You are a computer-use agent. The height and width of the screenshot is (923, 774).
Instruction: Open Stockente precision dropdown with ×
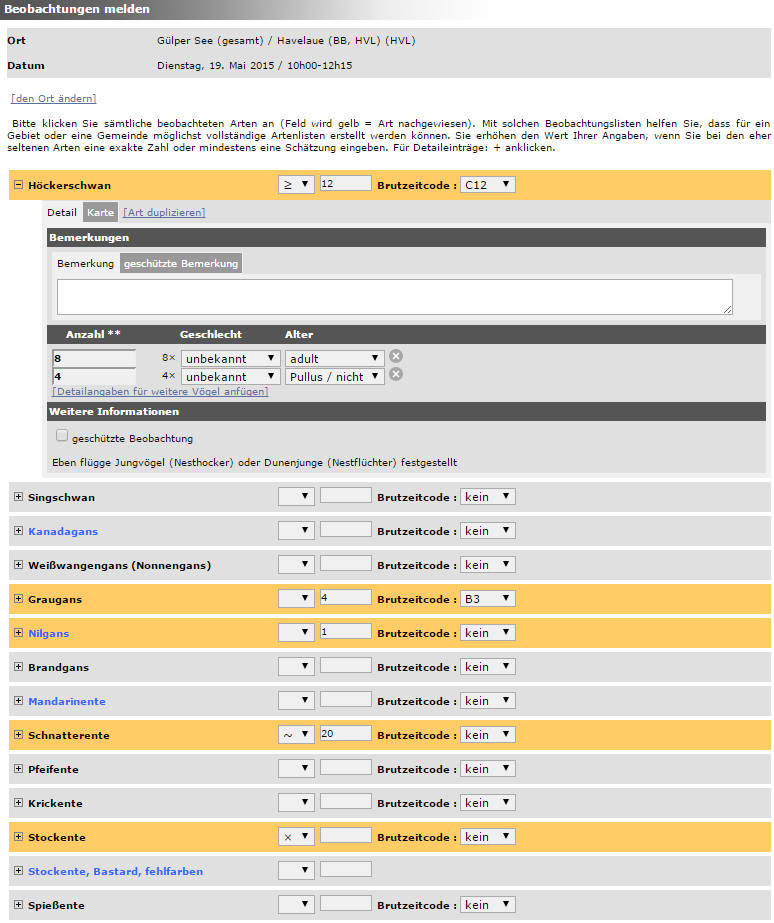point(296,836)
